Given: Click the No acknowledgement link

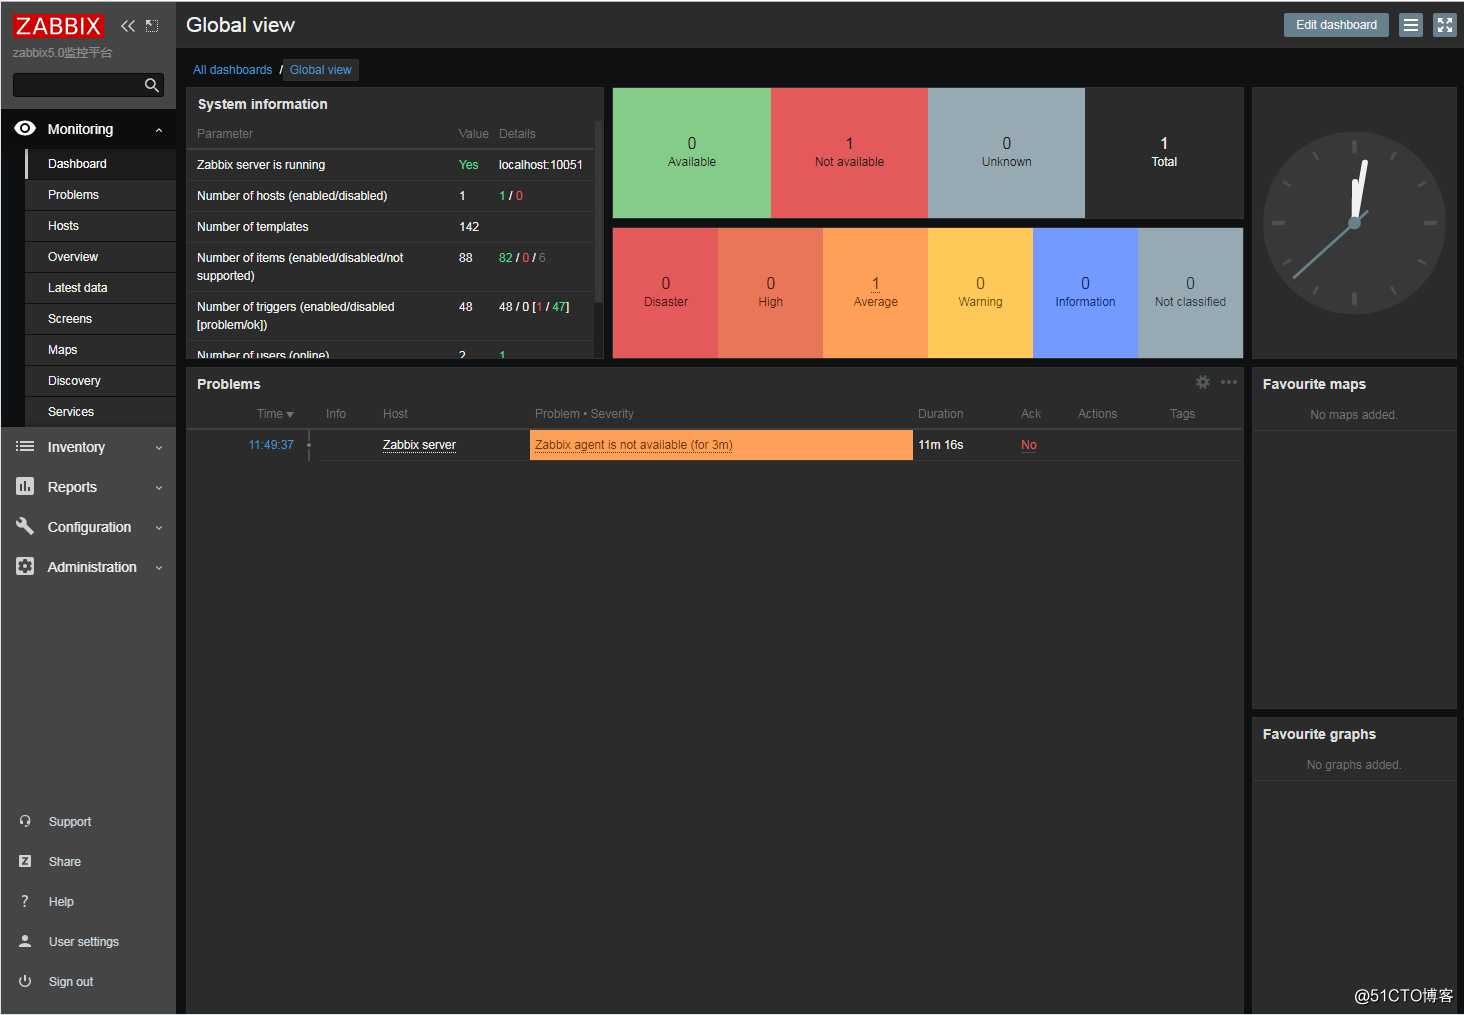Looking at the screenshot, I should [1029, 445].
